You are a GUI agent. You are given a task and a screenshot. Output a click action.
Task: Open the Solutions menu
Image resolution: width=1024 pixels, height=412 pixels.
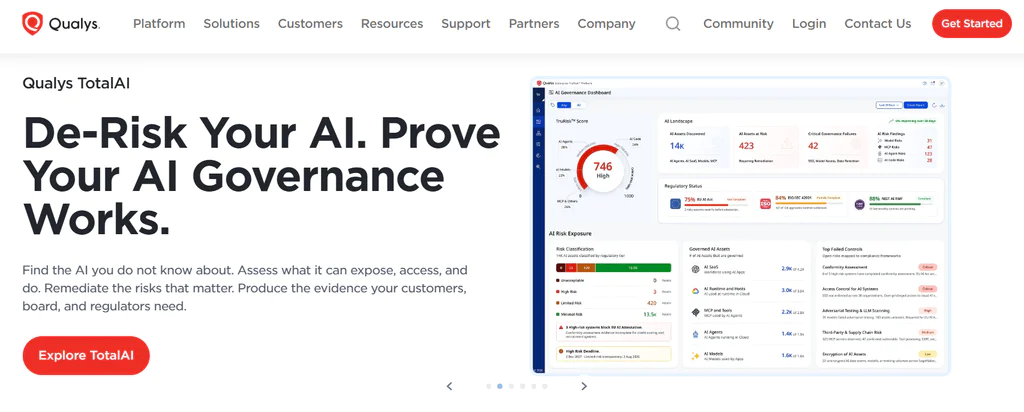(x=231, y=24)
